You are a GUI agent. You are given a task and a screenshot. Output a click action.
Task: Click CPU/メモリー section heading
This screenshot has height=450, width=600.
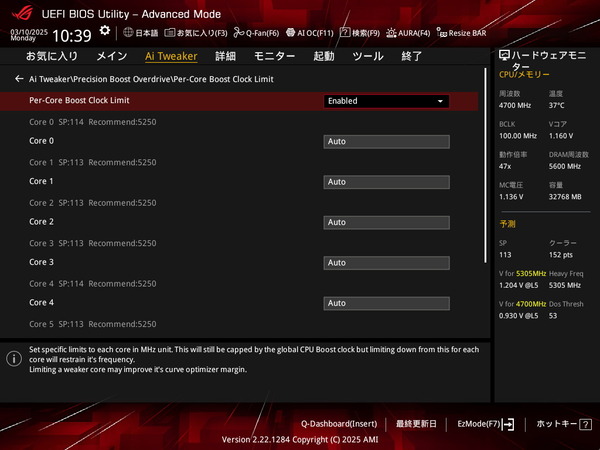(524, 75)
